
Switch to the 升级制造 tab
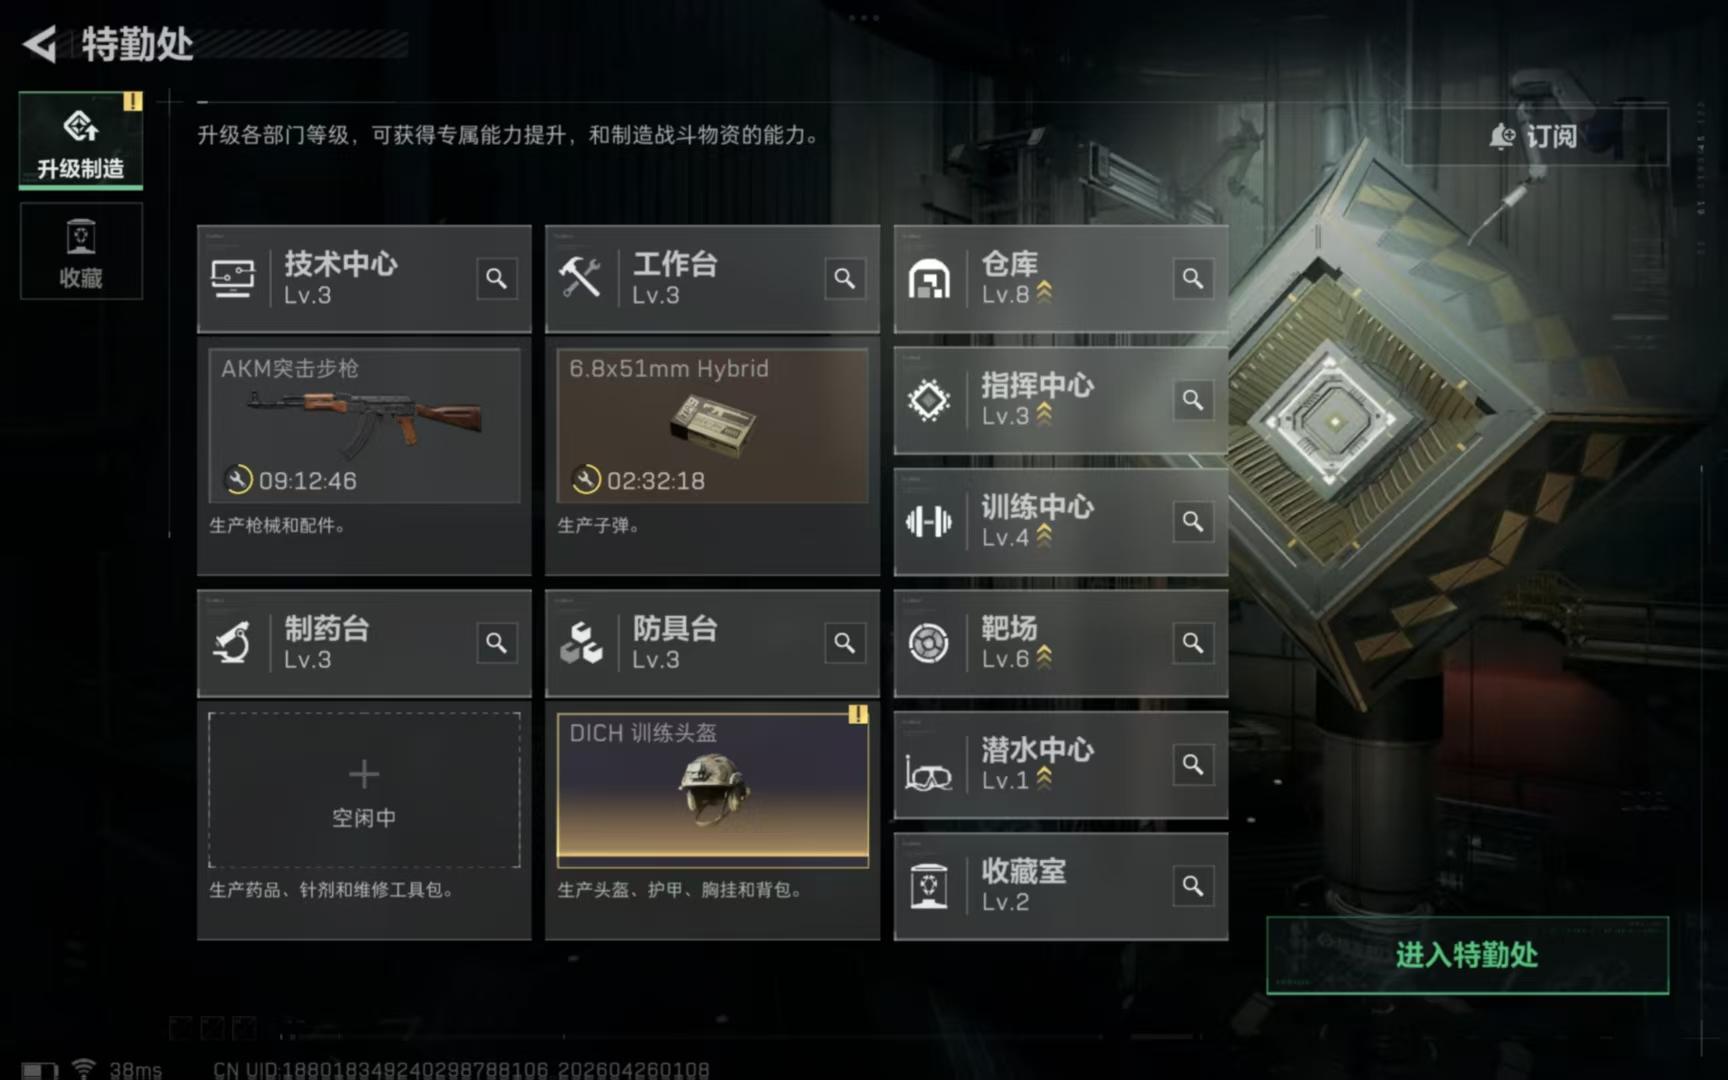81,140
